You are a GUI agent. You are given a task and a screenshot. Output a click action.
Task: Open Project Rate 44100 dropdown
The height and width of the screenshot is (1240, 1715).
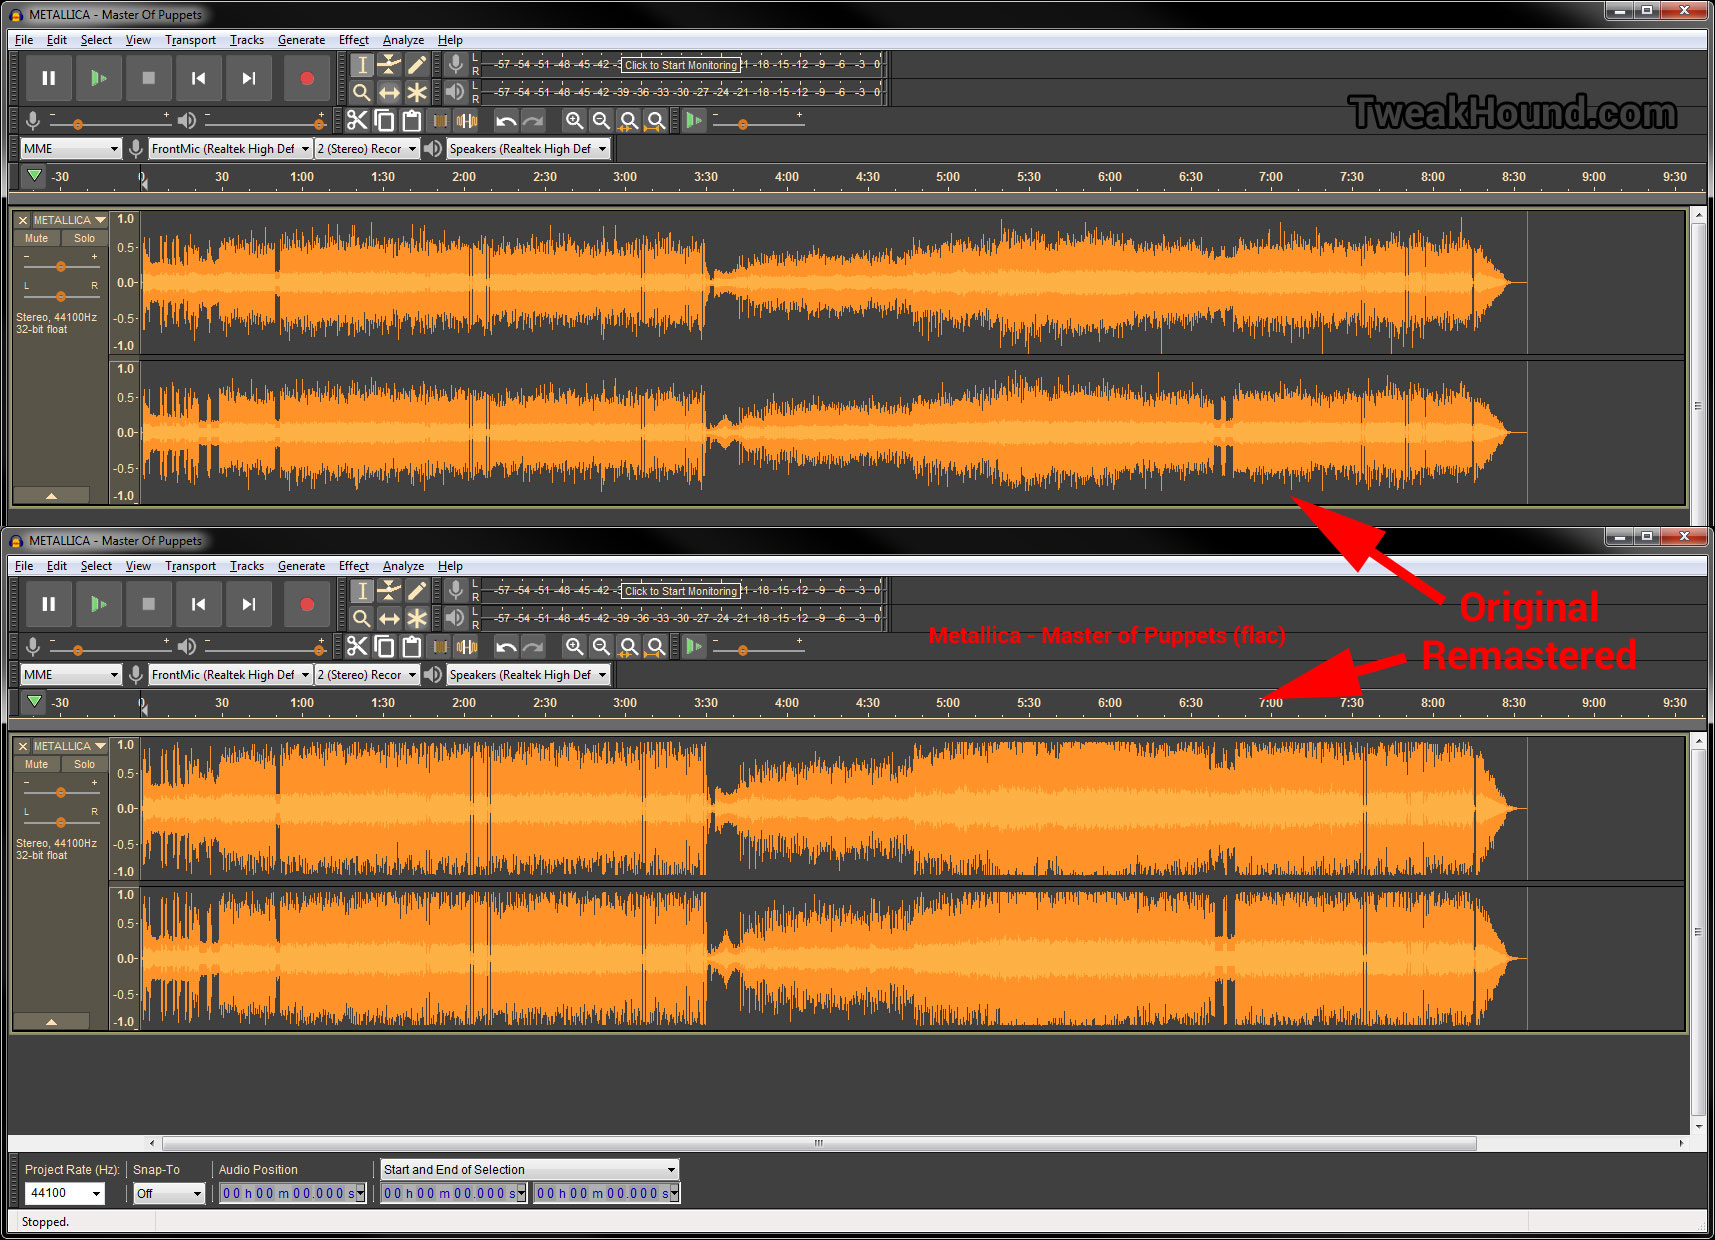click(64, 1193)
